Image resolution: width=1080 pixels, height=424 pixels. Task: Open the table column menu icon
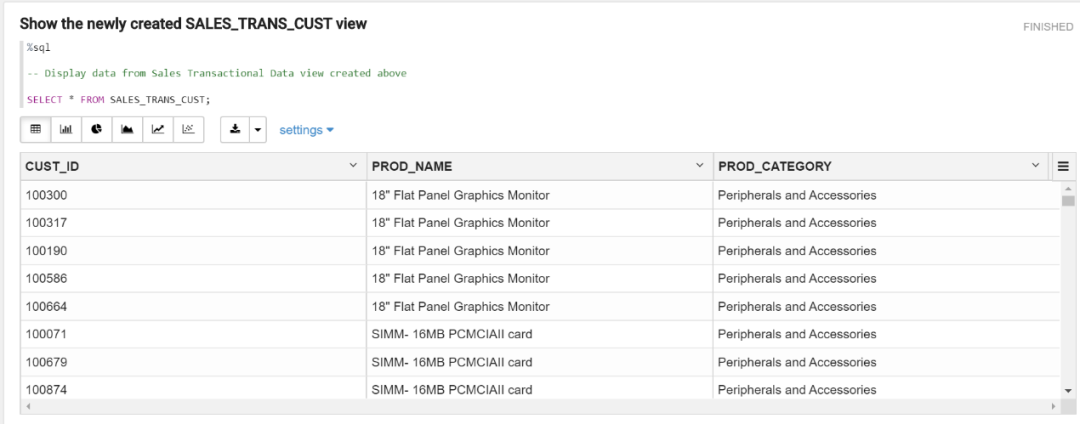[x=1063, y=166]
